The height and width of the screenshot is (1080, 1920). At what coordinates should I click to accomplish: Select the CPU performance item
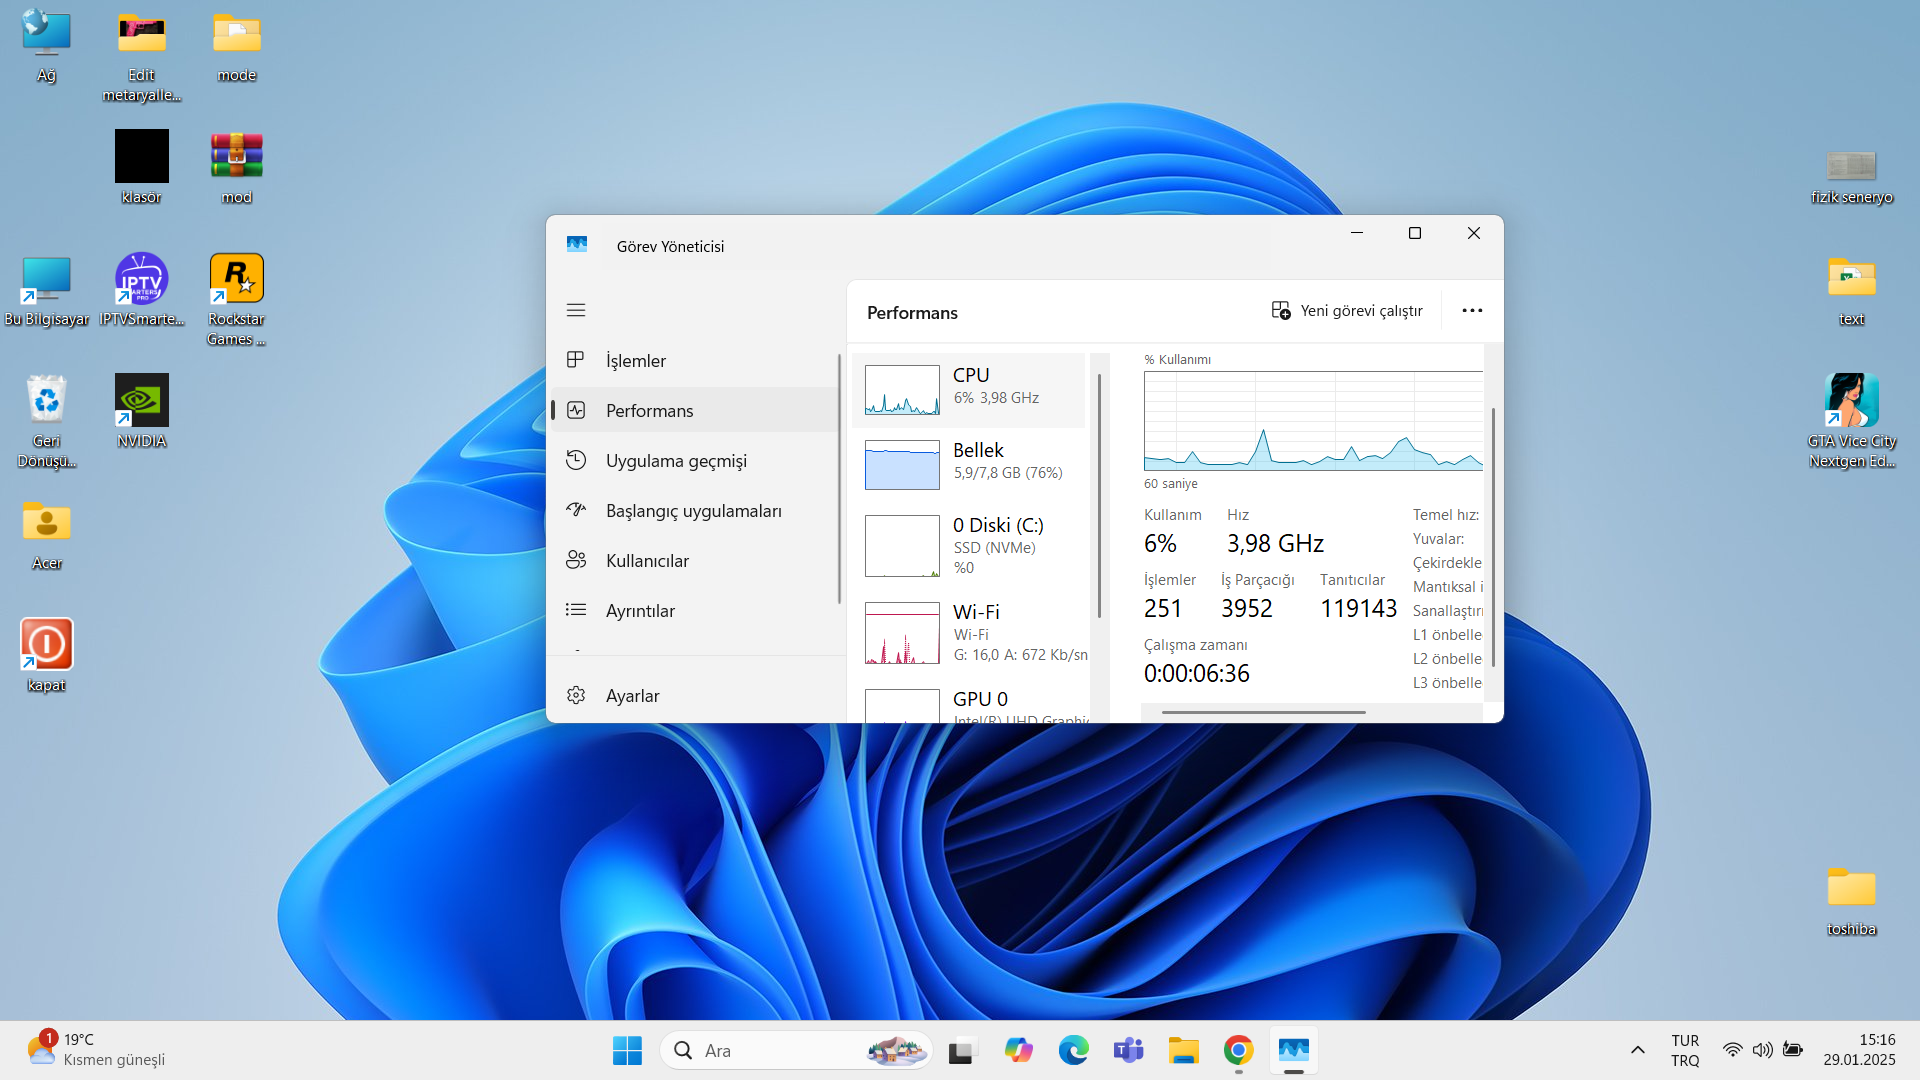969,390
